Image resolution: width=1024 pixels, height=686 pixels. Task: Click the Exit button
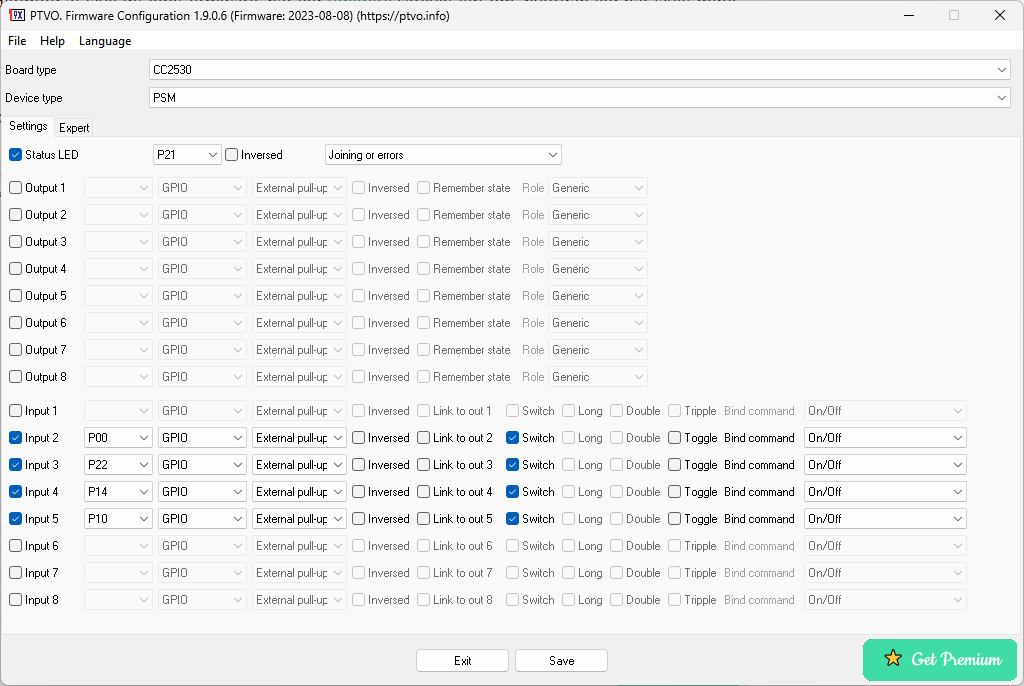pyautogui.click(x=462, y=661)
